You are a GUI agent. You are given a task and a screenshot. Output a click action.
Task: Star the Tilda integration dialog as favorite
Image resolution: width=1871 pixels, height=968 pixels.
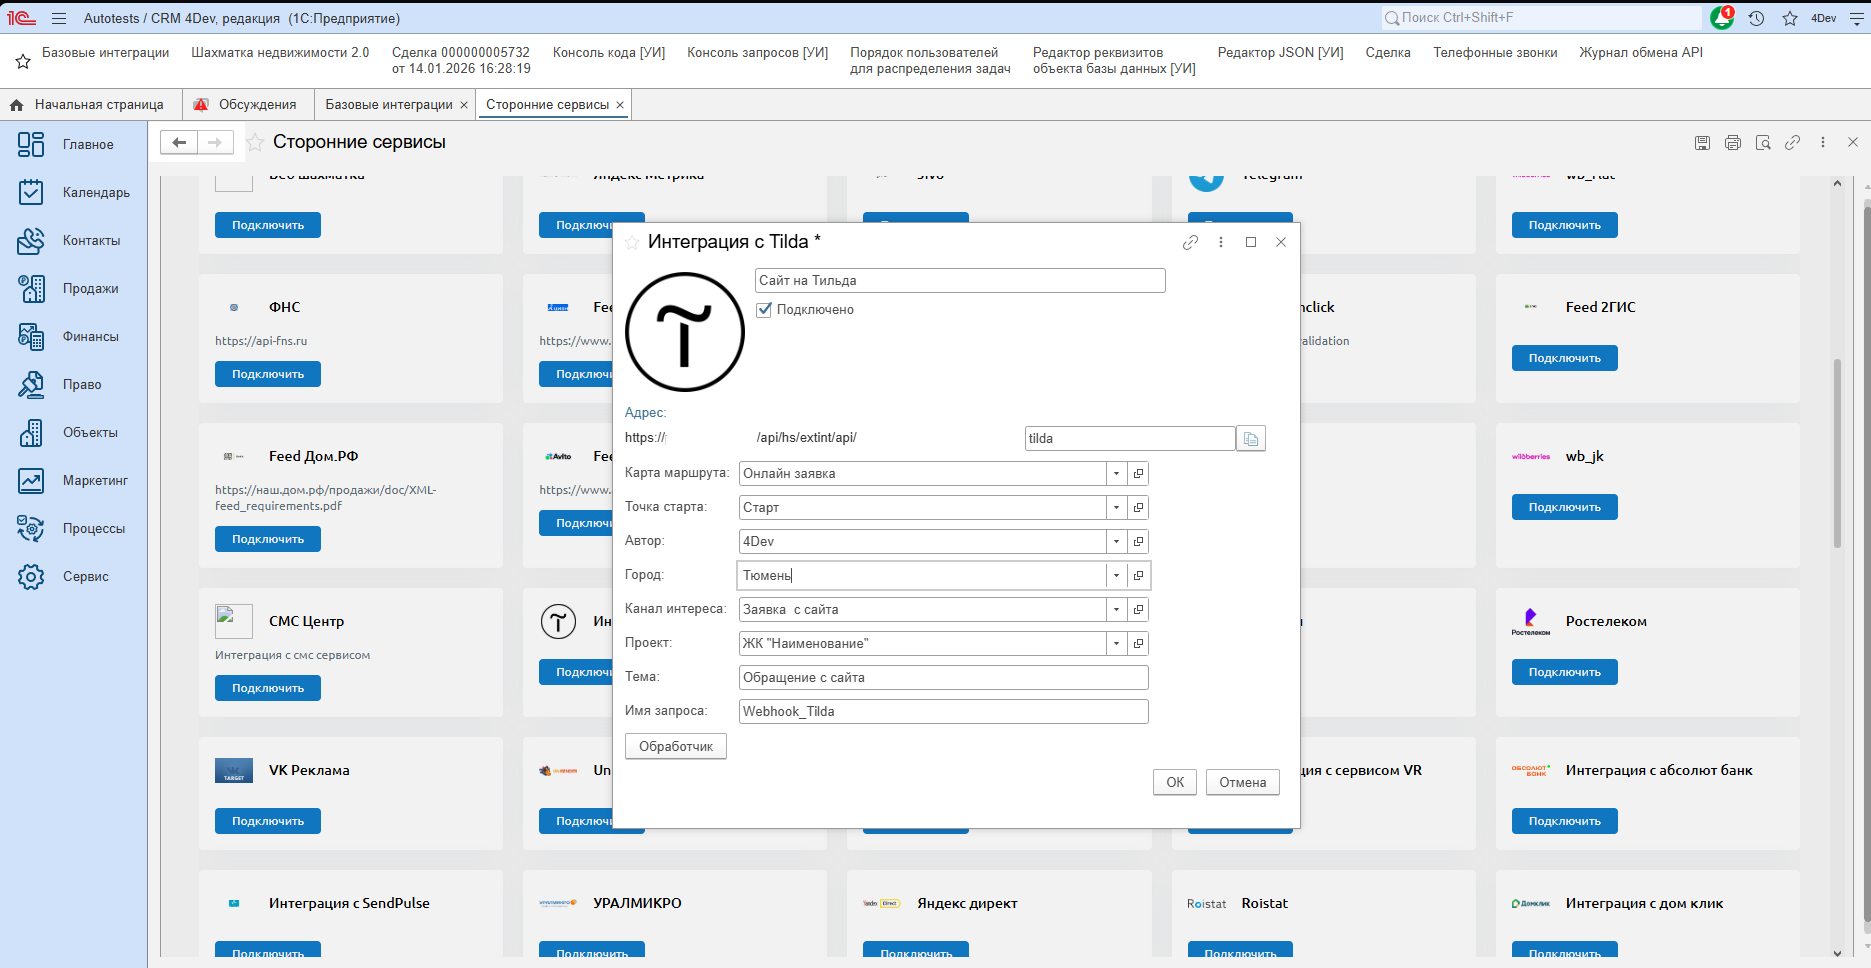coord(632,242)
